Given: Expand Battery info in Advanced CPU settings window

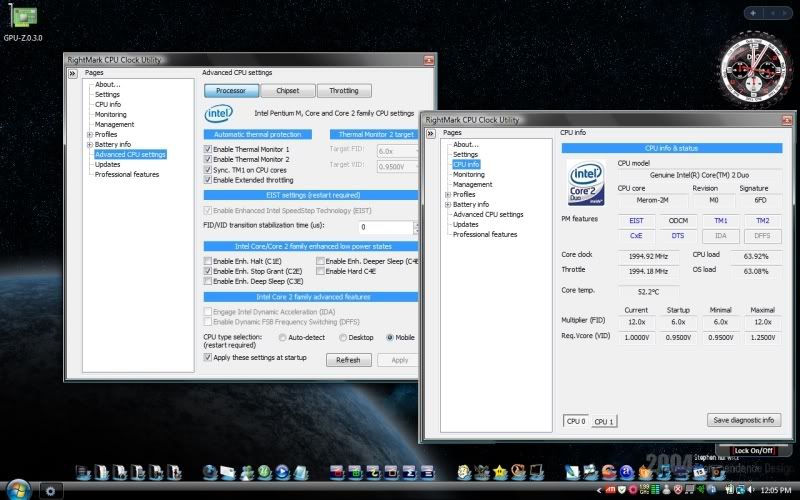Looking at the screenshot, I should click(x=90, y=145).
